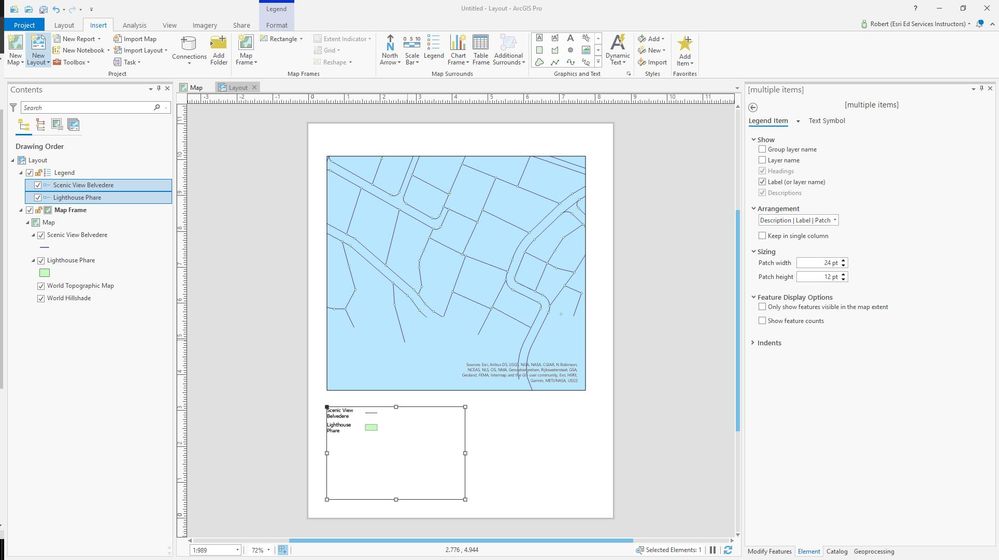Select the picture graphic tool in Graphics gallery

[x=586, y=50]
